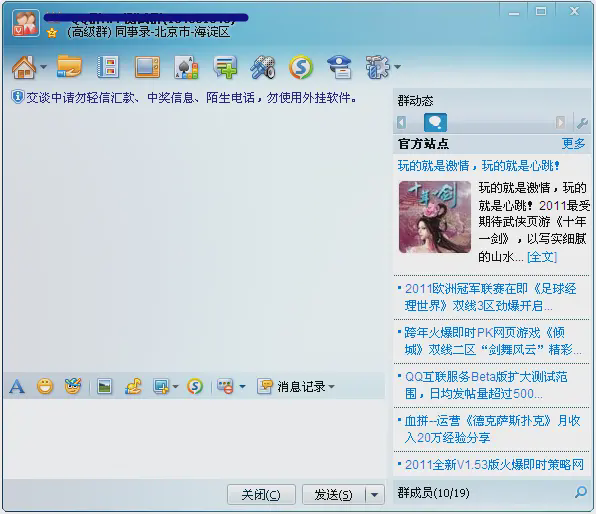The image size is (596, 514).
Task: Click the 群成员(10/19) header
Action: tap(433, 493)
